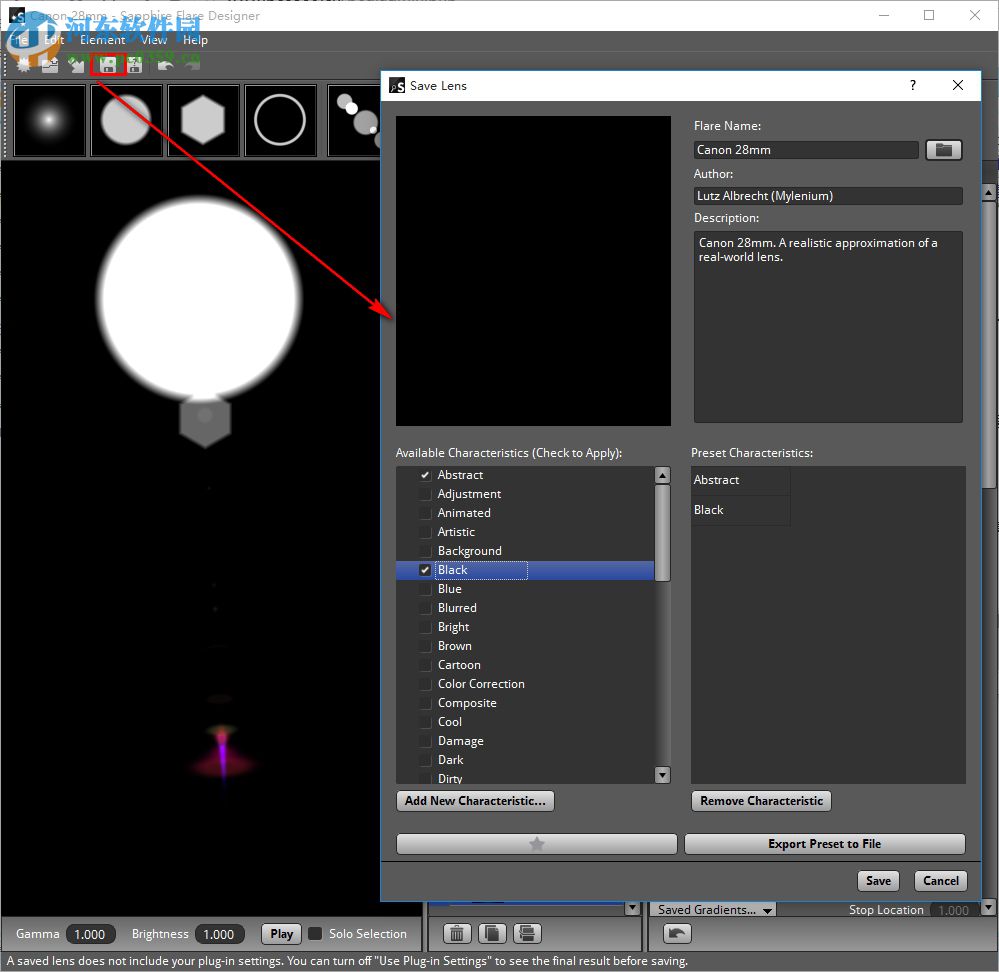This screenshot has height=972, width=999.
Task: Click the Undo arrow toolbar icon
Action: coord(166,64)
